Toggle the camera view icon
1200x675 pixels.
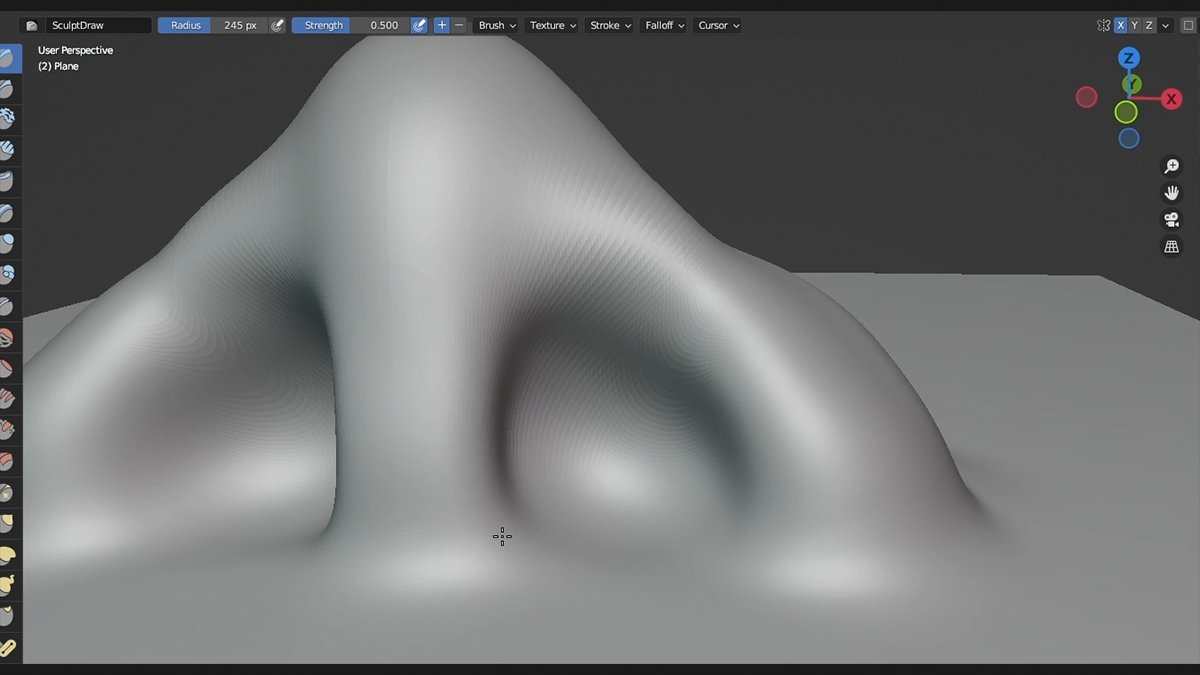[x=1172, y=219]
